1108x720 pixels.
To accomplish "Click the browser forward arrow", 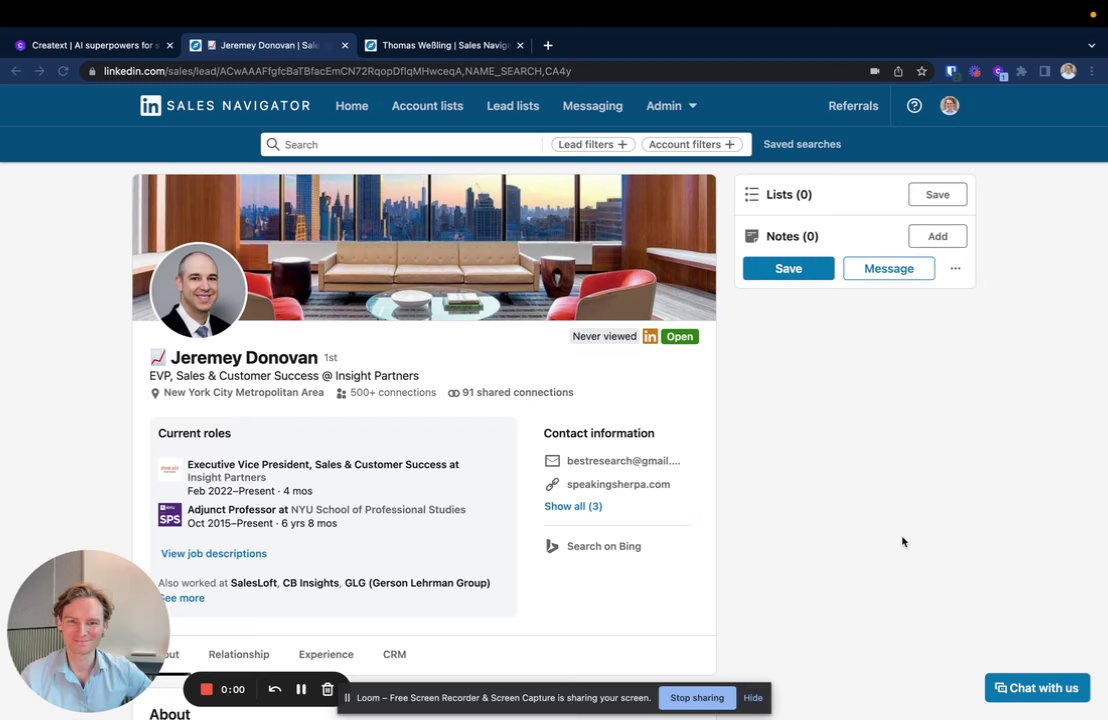I will click(40, 71).
